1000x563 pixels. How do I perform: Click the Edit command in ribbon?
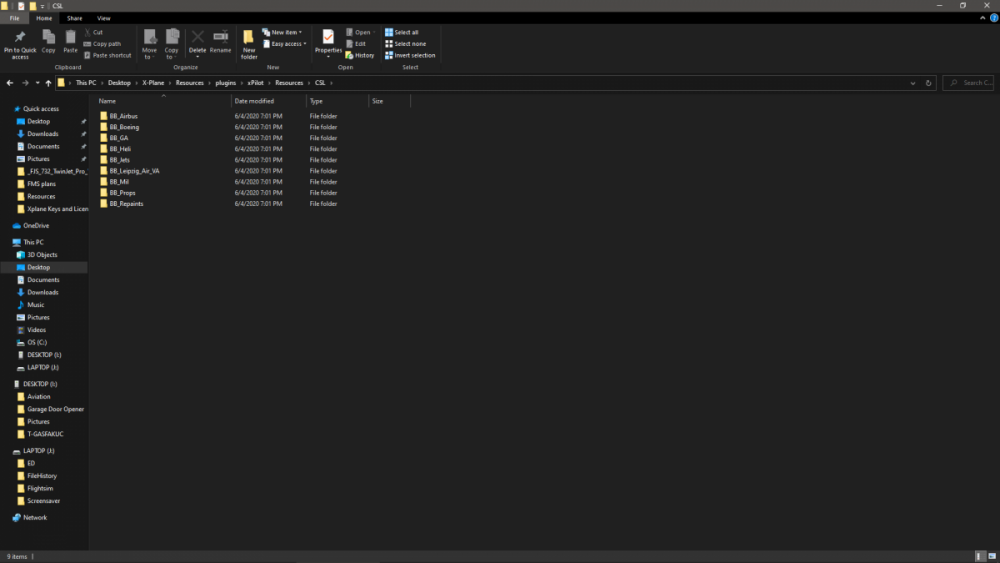pos(356,43)
